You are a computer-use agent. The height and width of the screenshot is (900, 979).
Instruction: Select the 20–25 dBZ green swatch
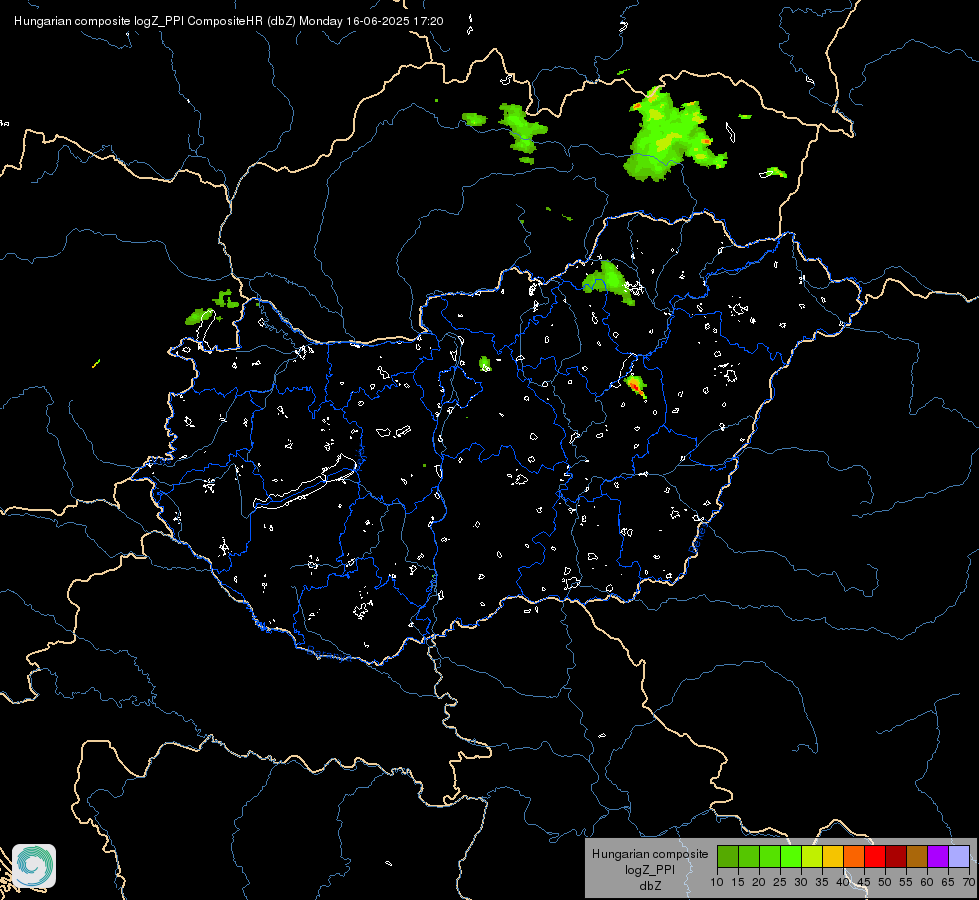click(770, 856)
